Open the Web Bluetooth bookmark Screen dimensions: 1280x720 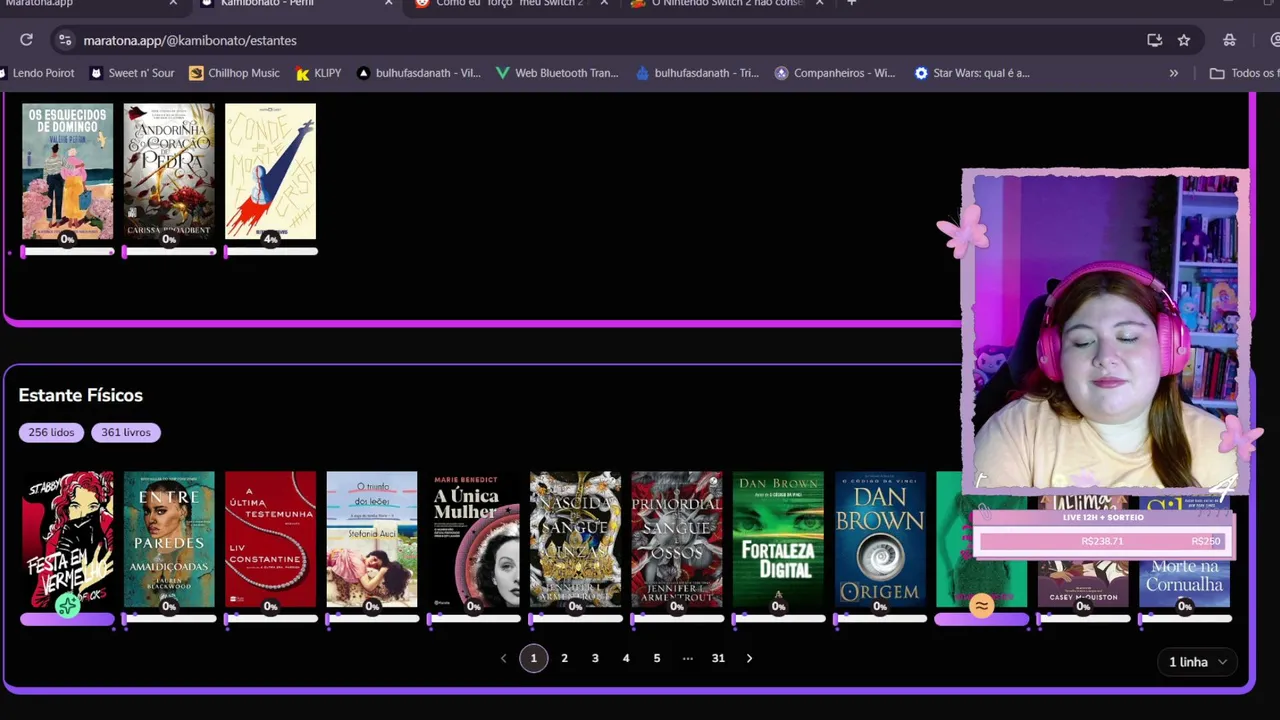click(558, 73)
